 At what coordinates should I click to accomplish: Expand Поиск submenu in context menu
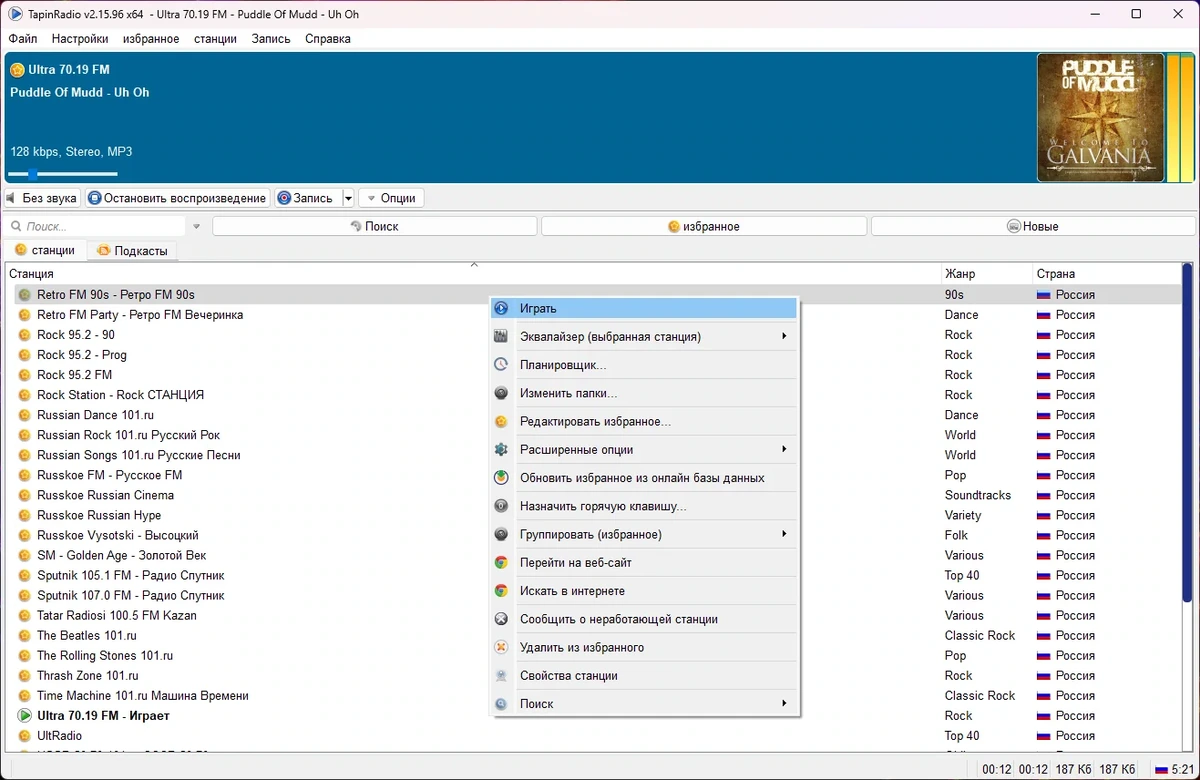784,704
